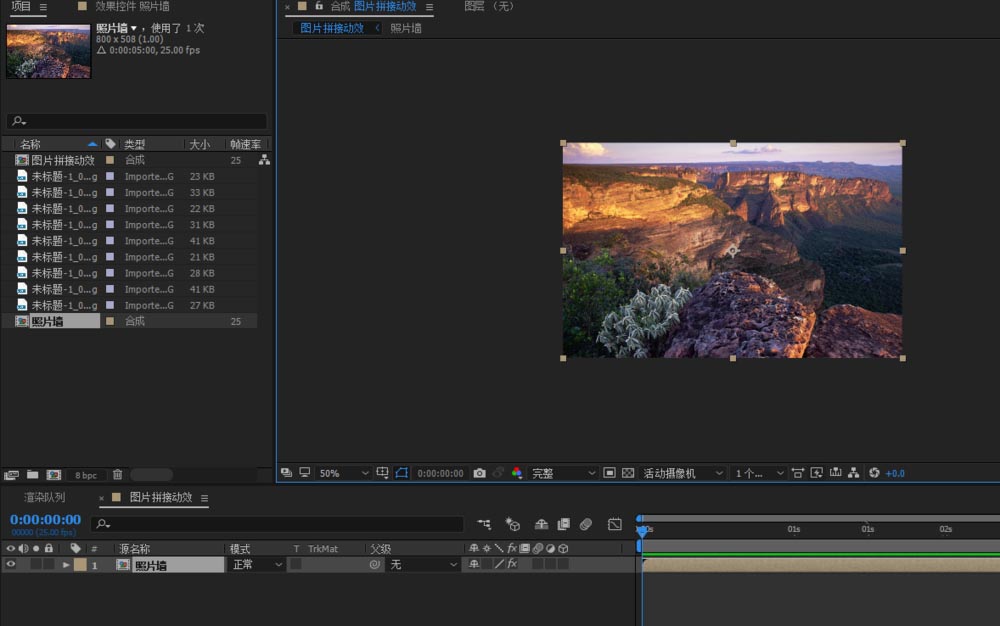Click the snapshot camera icon in viewer
This screenshot has width=1000, height=626.
480,473
